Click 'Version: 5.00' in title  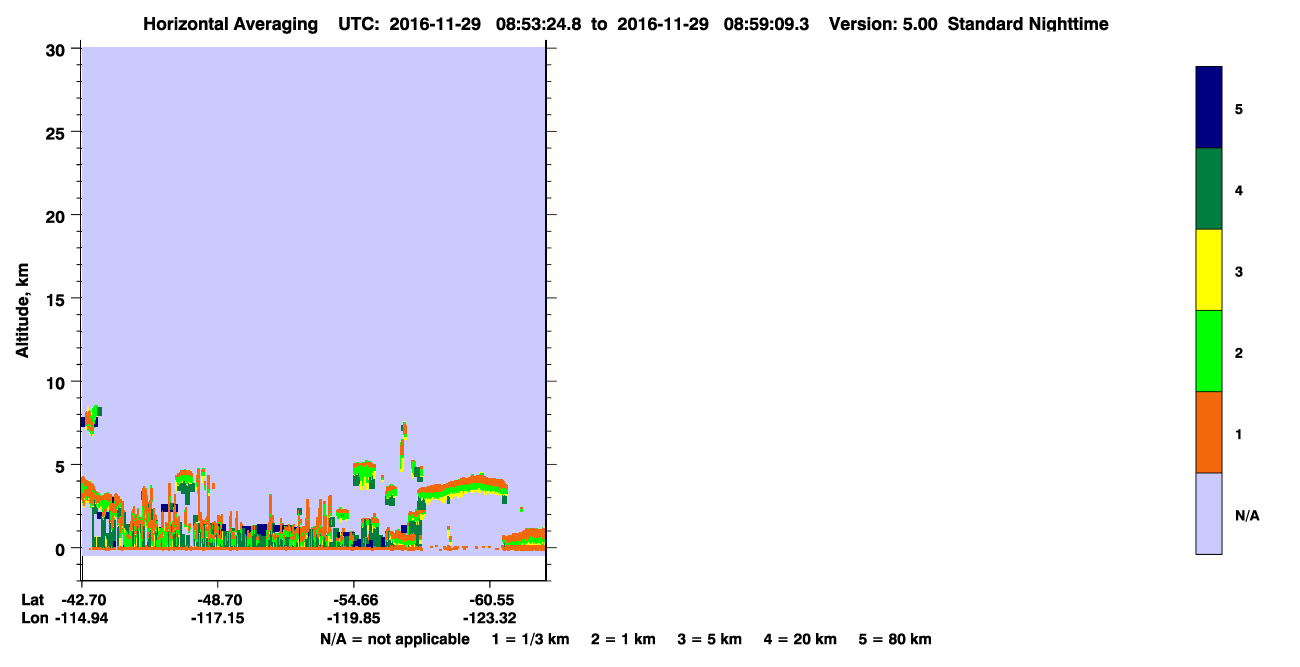click(x=883, y=24)
